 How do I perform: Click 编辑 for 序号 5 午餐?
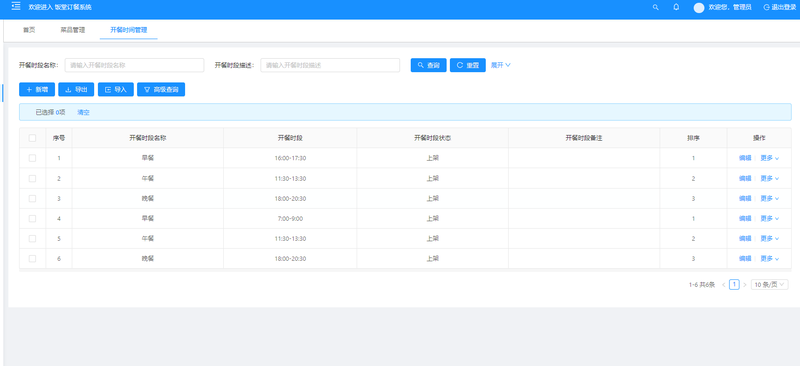pos(745,238)
